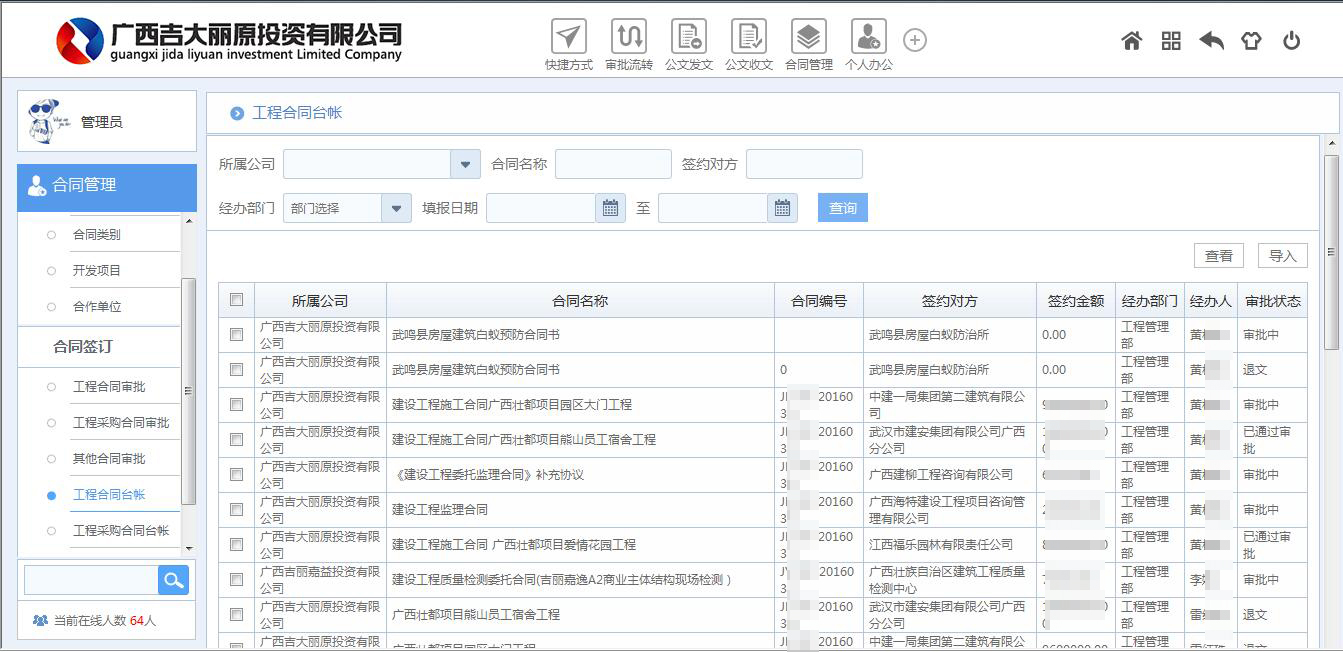
Task: Click the 导入 import button
Action: (1282, 256)
